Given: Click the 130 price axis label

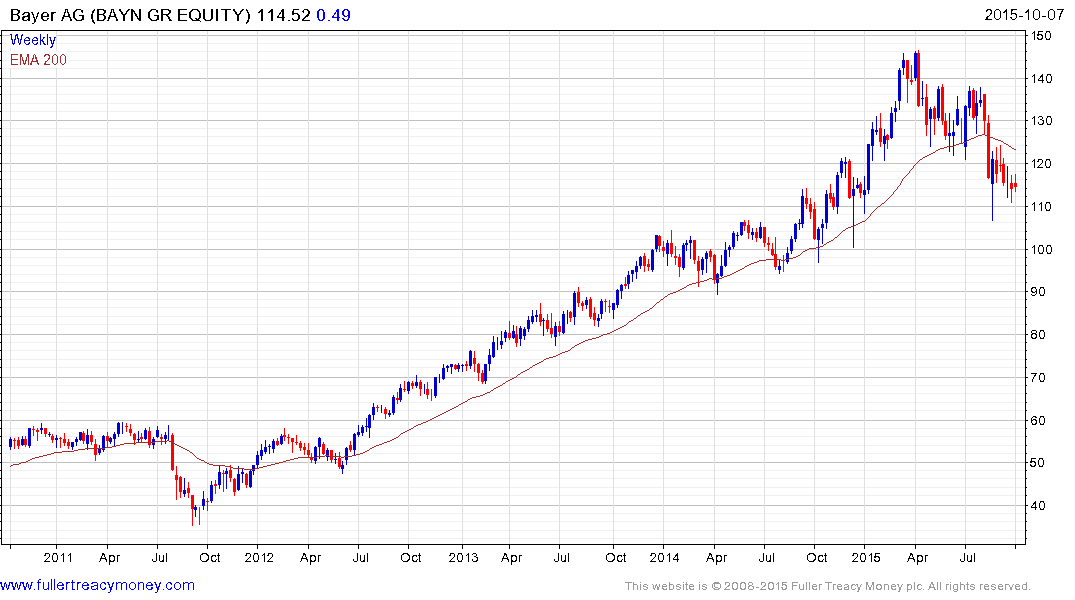Looking at the screenshot, I should pos(1041,121).
